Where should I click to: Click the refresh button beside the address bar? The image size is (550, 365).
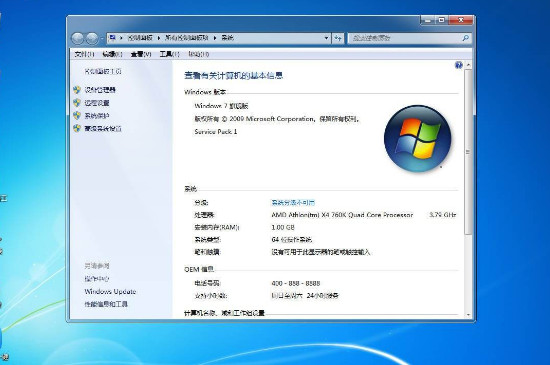pos(338,38)
